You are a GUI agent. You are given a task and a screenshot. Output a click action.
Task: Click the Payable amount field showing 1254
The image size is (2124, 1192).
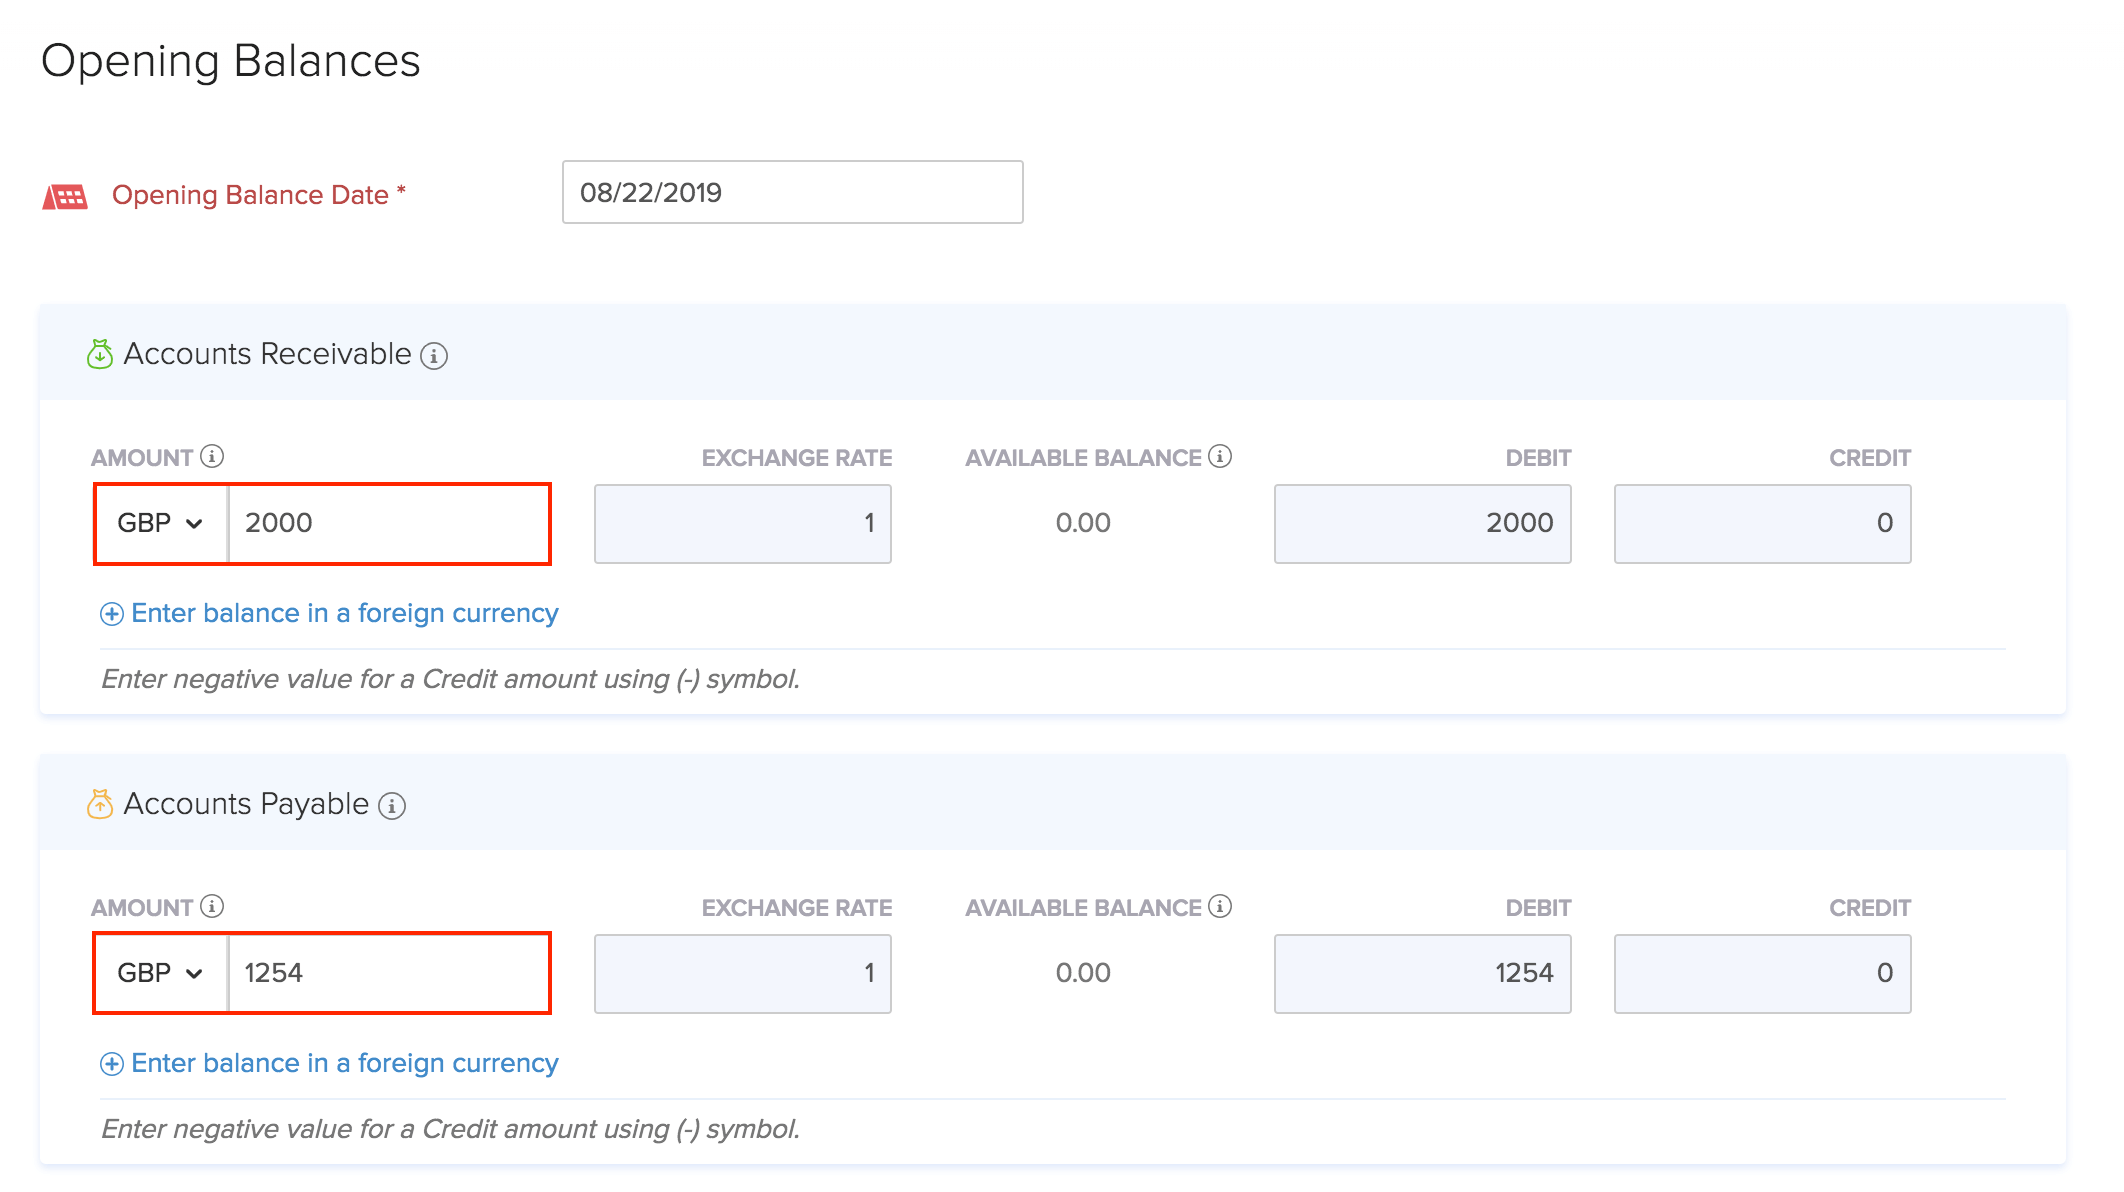pyautogui.click(x=388, y=973)
